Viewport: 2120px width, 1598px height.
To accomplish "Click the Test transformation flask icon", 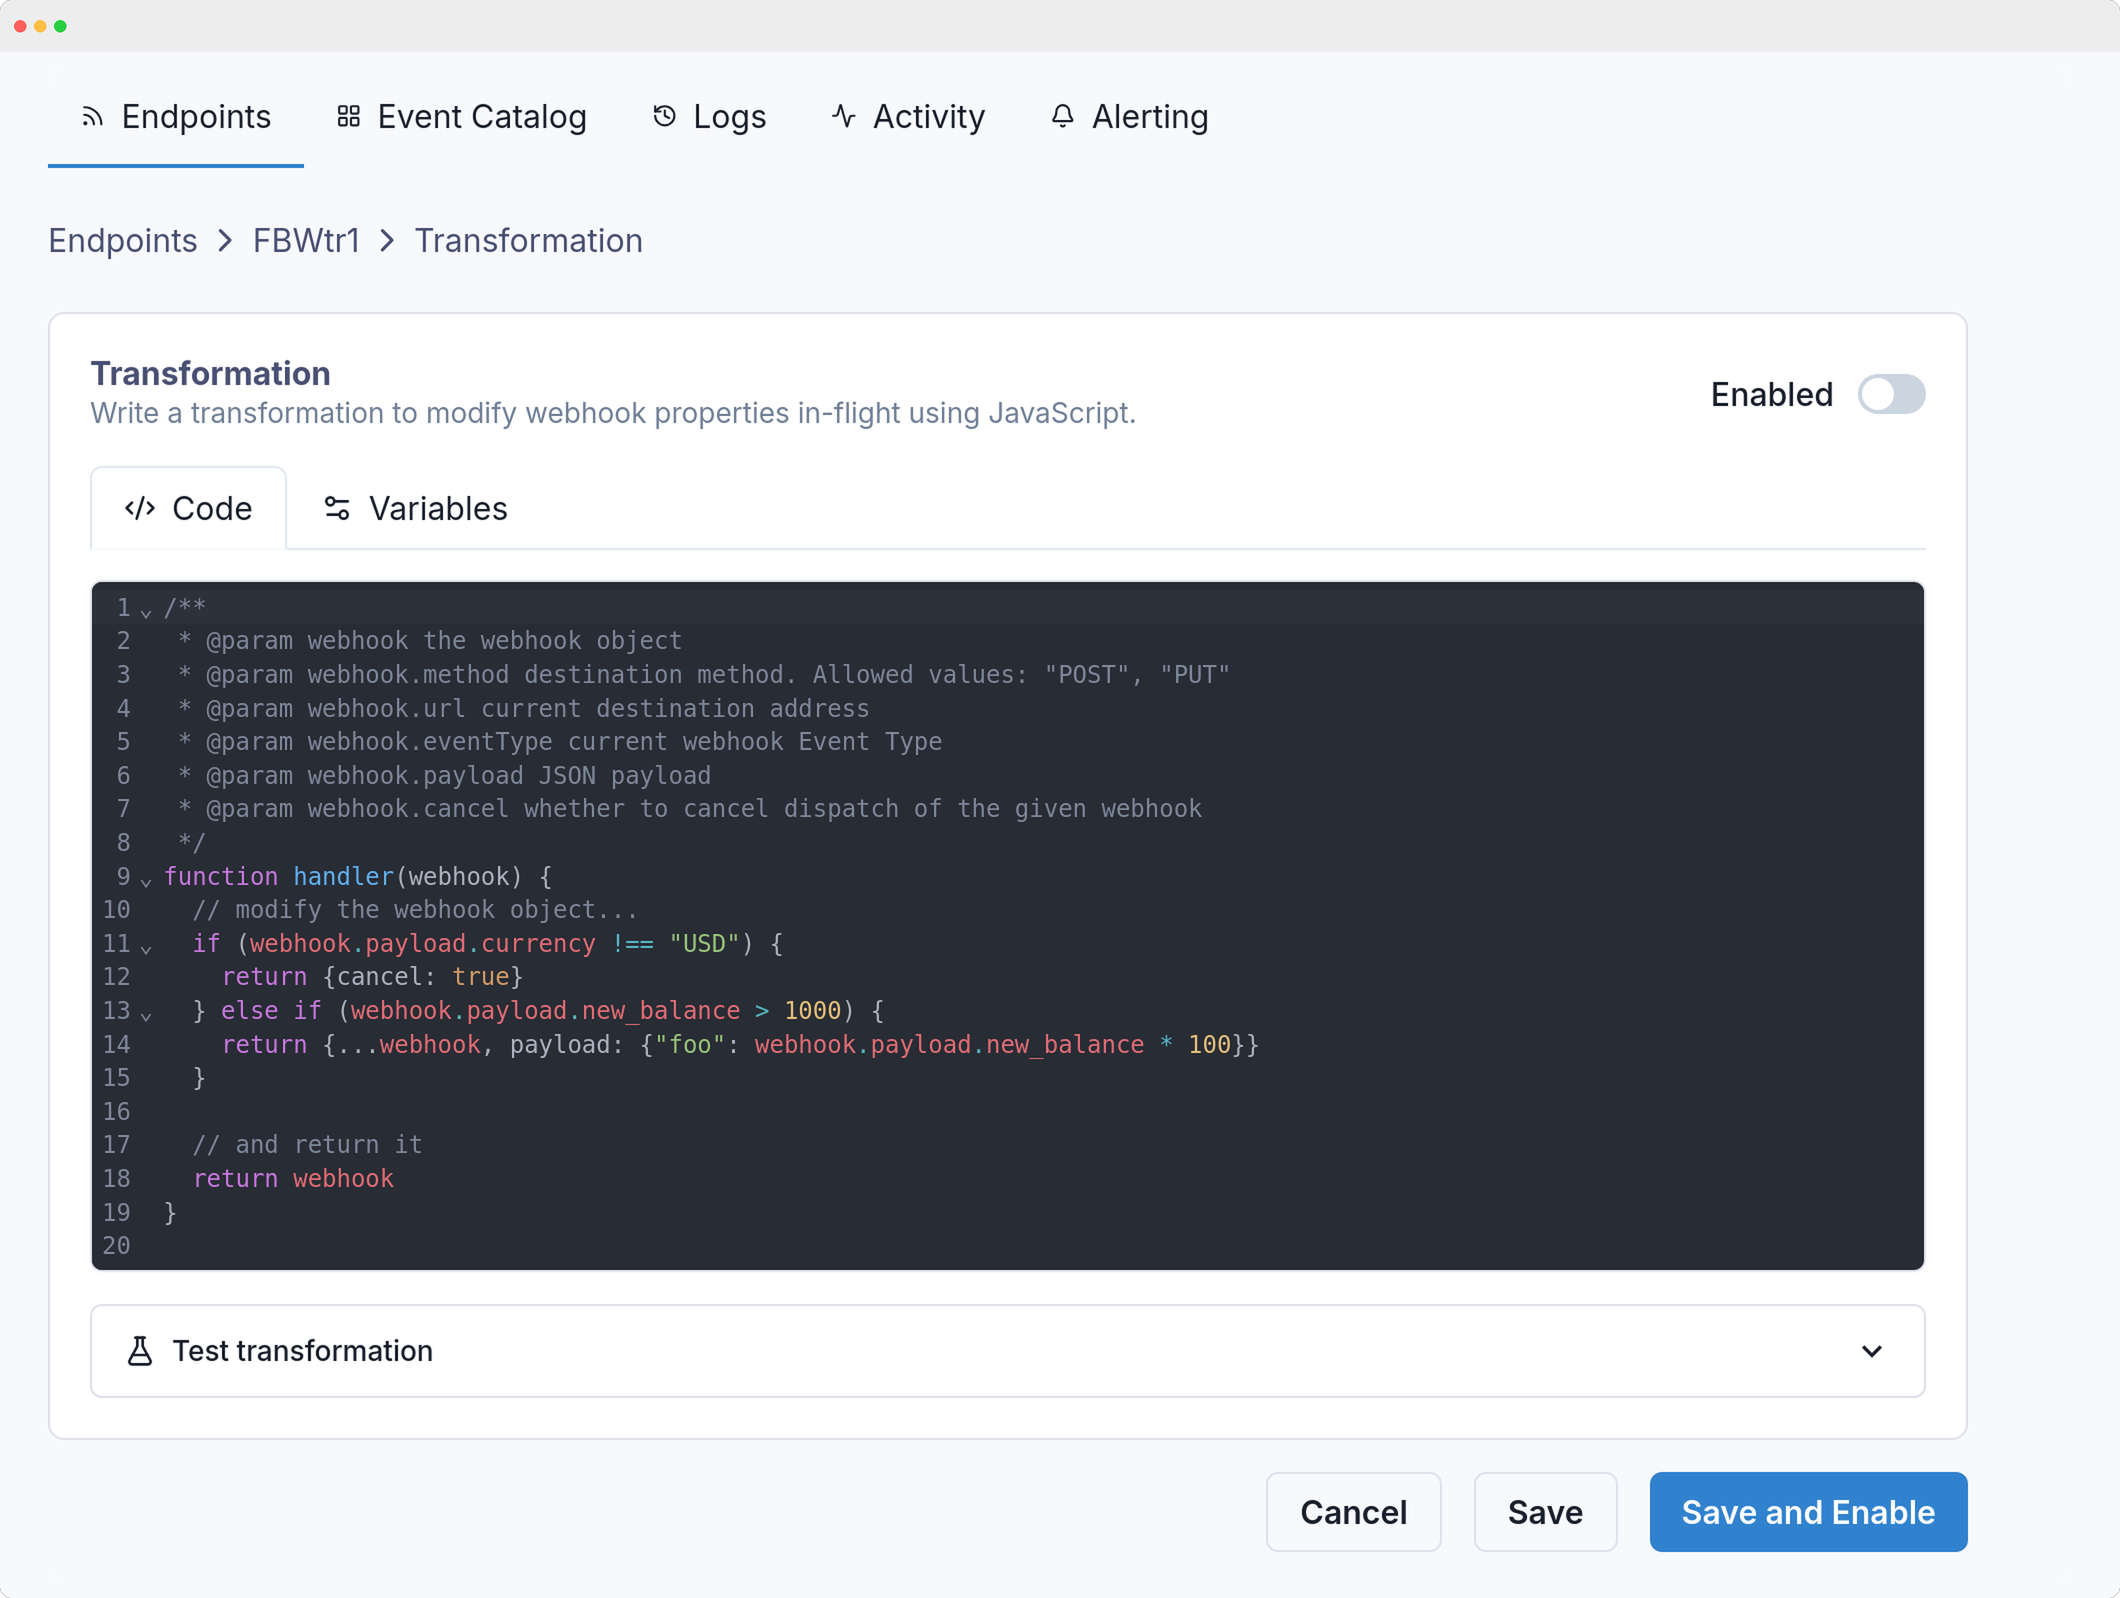I will point(140,1351).
